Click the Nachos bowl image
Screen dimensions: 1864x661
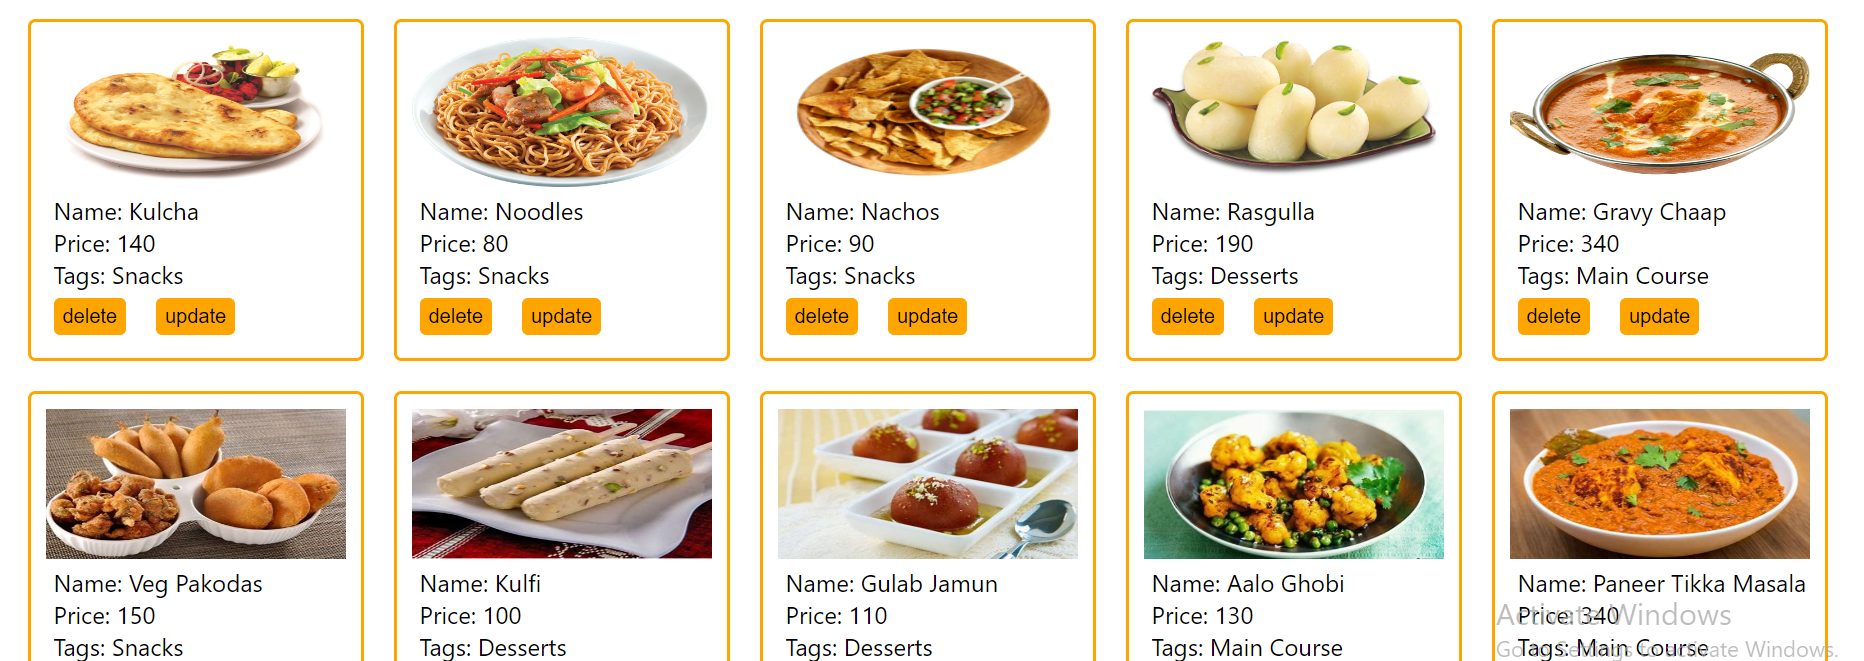(x=928, y=112)
